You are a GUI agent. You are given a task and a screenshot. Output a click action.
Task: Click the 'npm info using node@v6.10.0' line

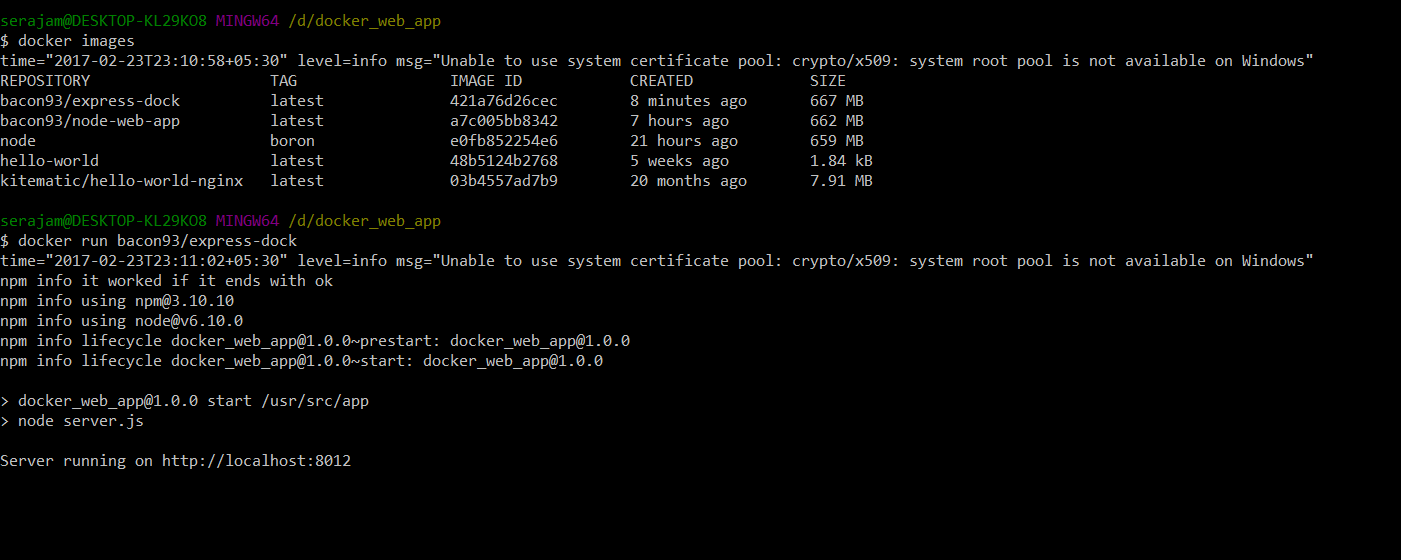[x=121, y=321]
